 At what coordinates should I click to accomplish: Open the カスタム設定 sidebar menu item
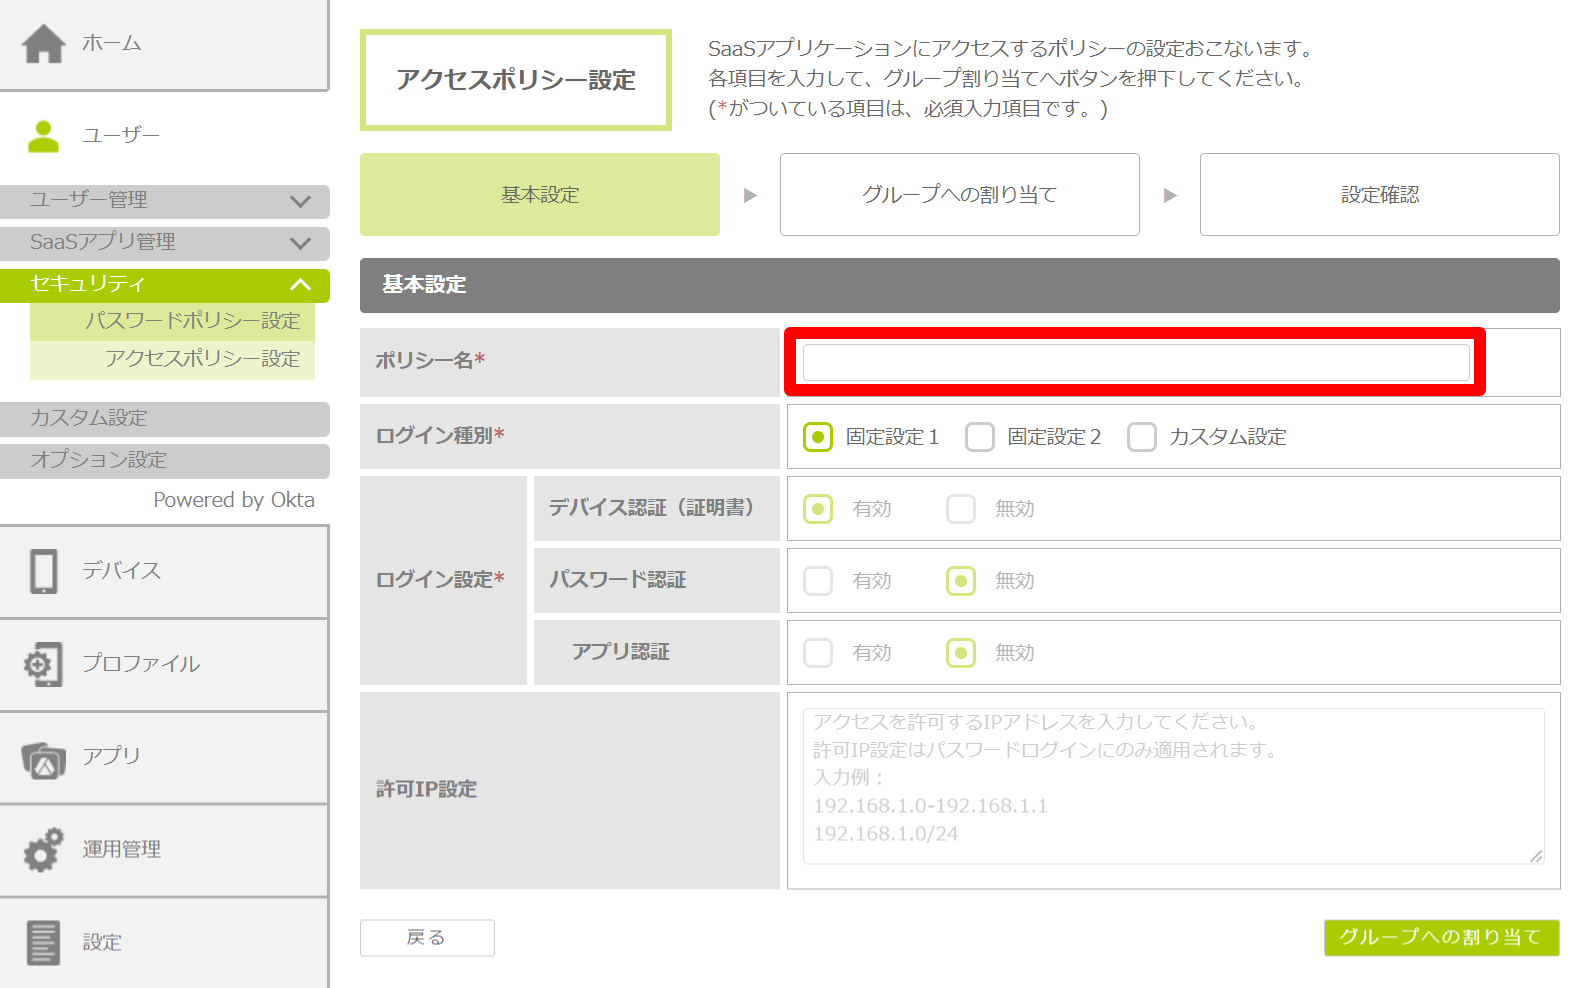click(165, 419)
